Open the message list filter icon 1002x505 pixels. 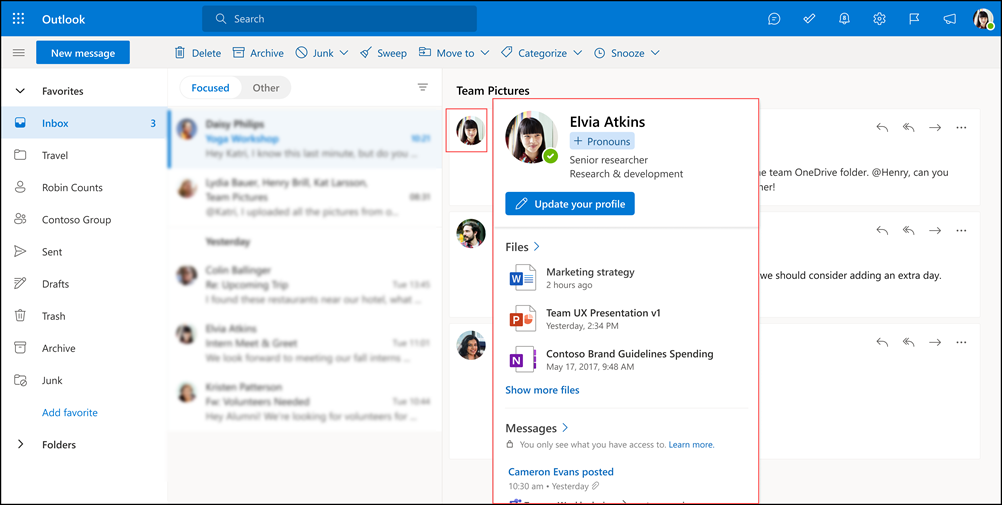422,87
